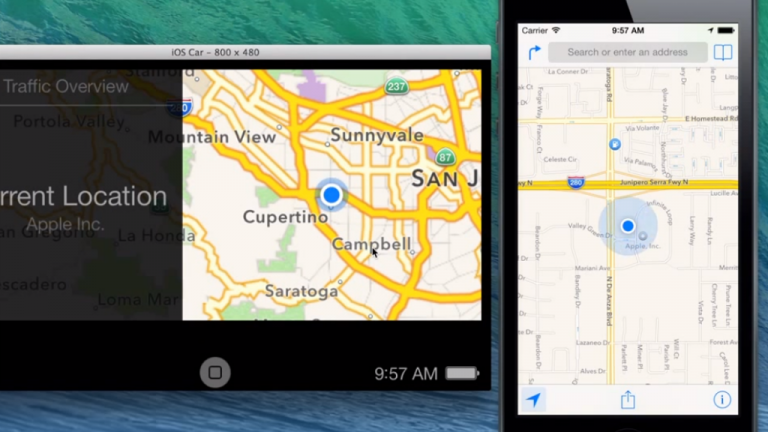Tap La Conner Dr label on iPhone map
The width and height of the screenshot is (768, 432).
point(568,72)
